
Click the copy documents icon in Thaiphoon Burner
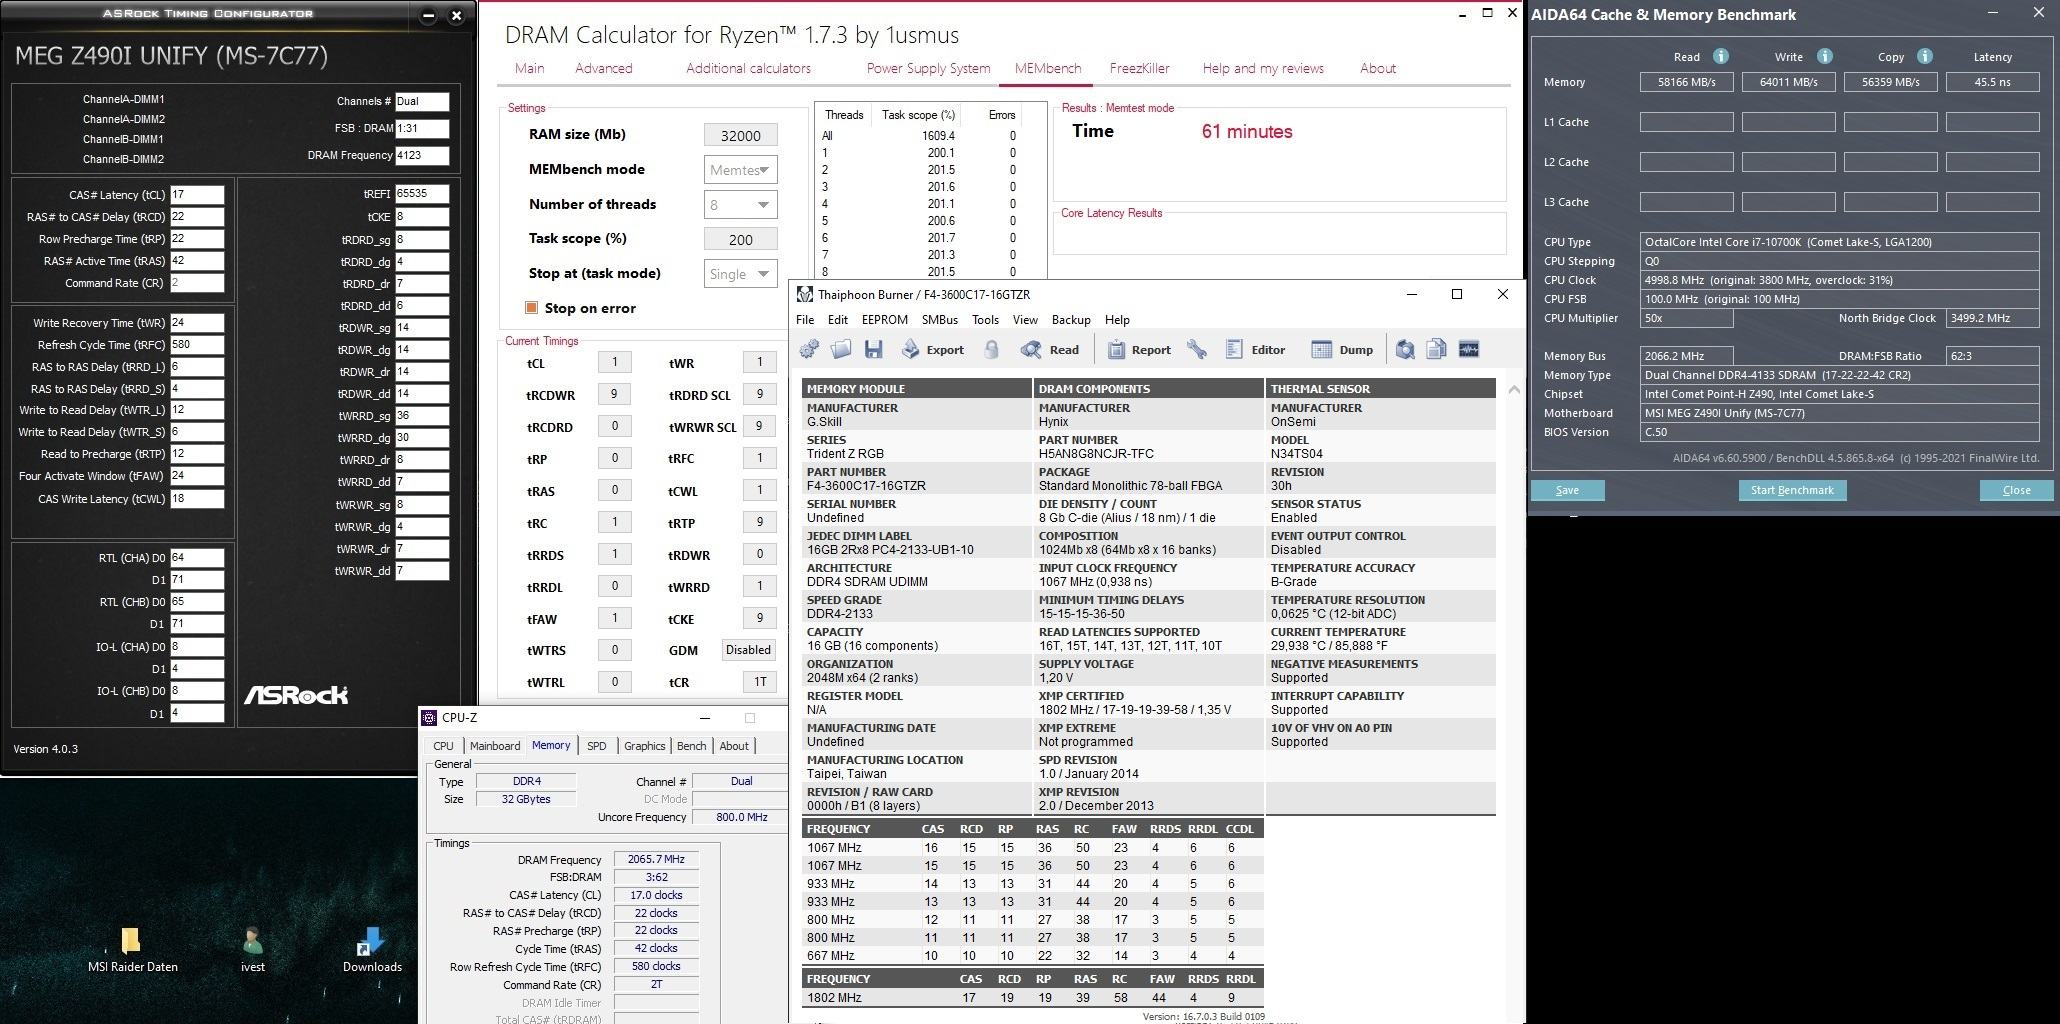point(1437,349)
